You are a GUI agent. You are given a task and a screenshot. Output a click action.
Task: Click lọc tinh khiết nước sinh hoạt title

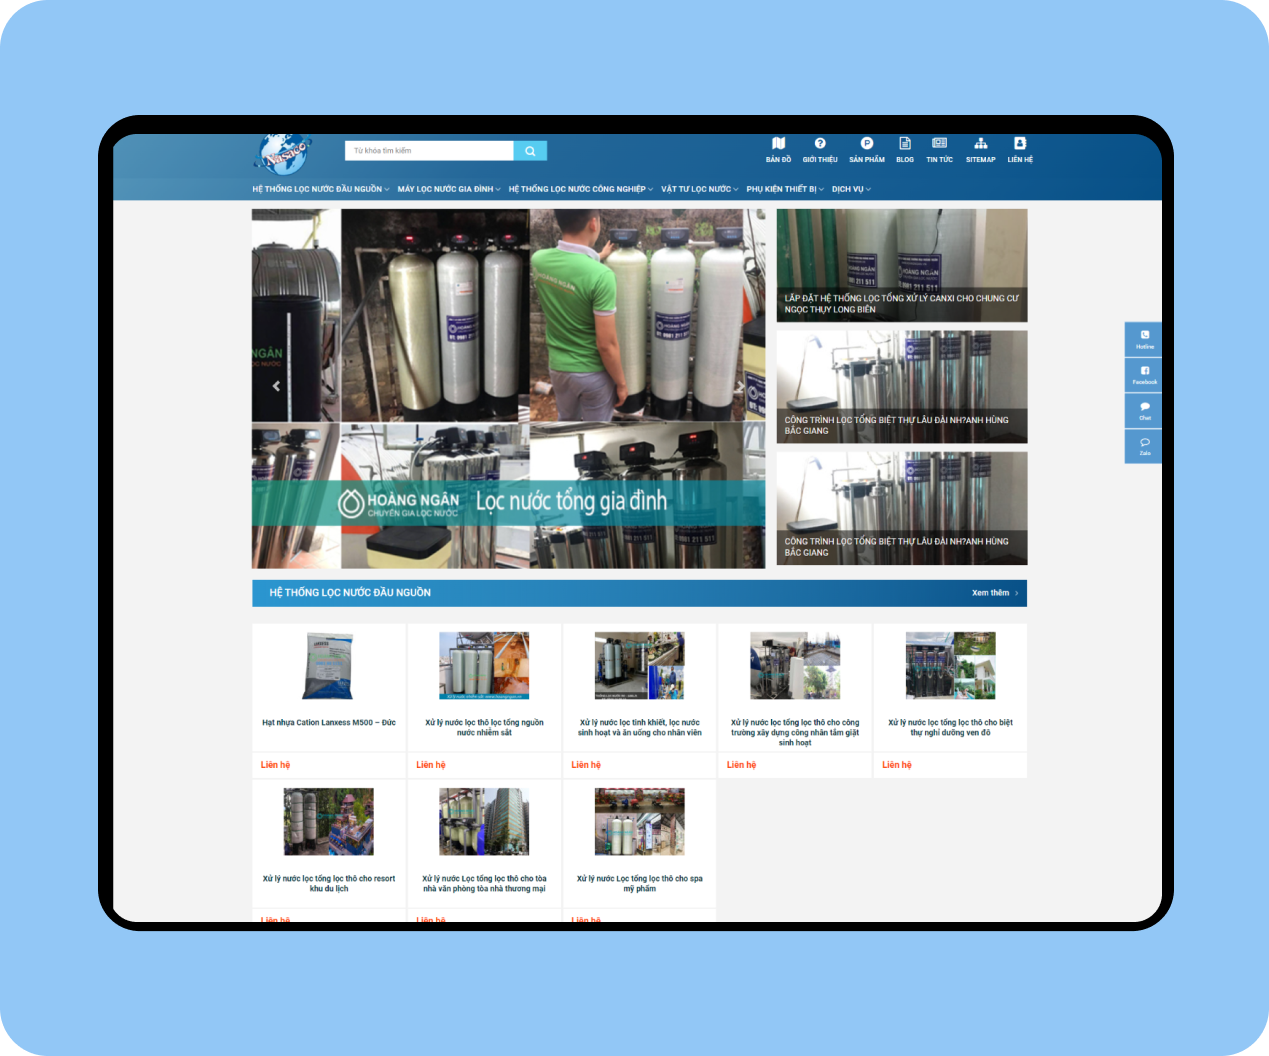[640, 727]
